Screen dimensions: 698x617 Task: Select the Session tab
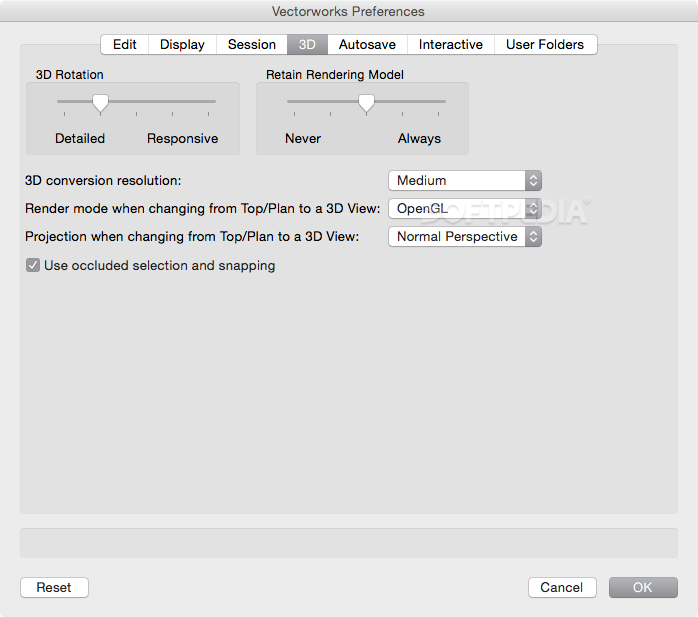[x=252, y=45]
